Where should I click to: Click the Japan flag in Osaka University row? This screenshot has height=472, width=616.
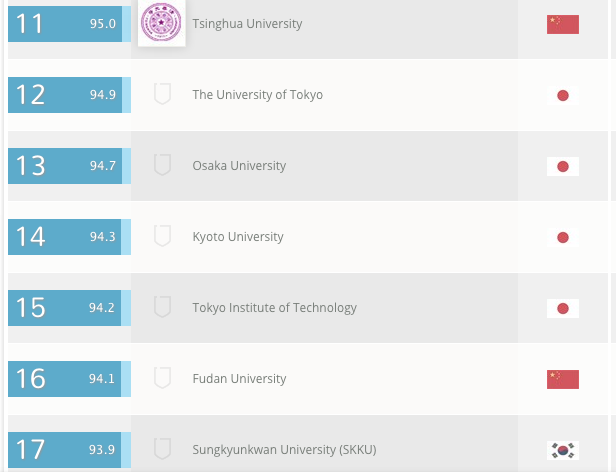point(563,167)
